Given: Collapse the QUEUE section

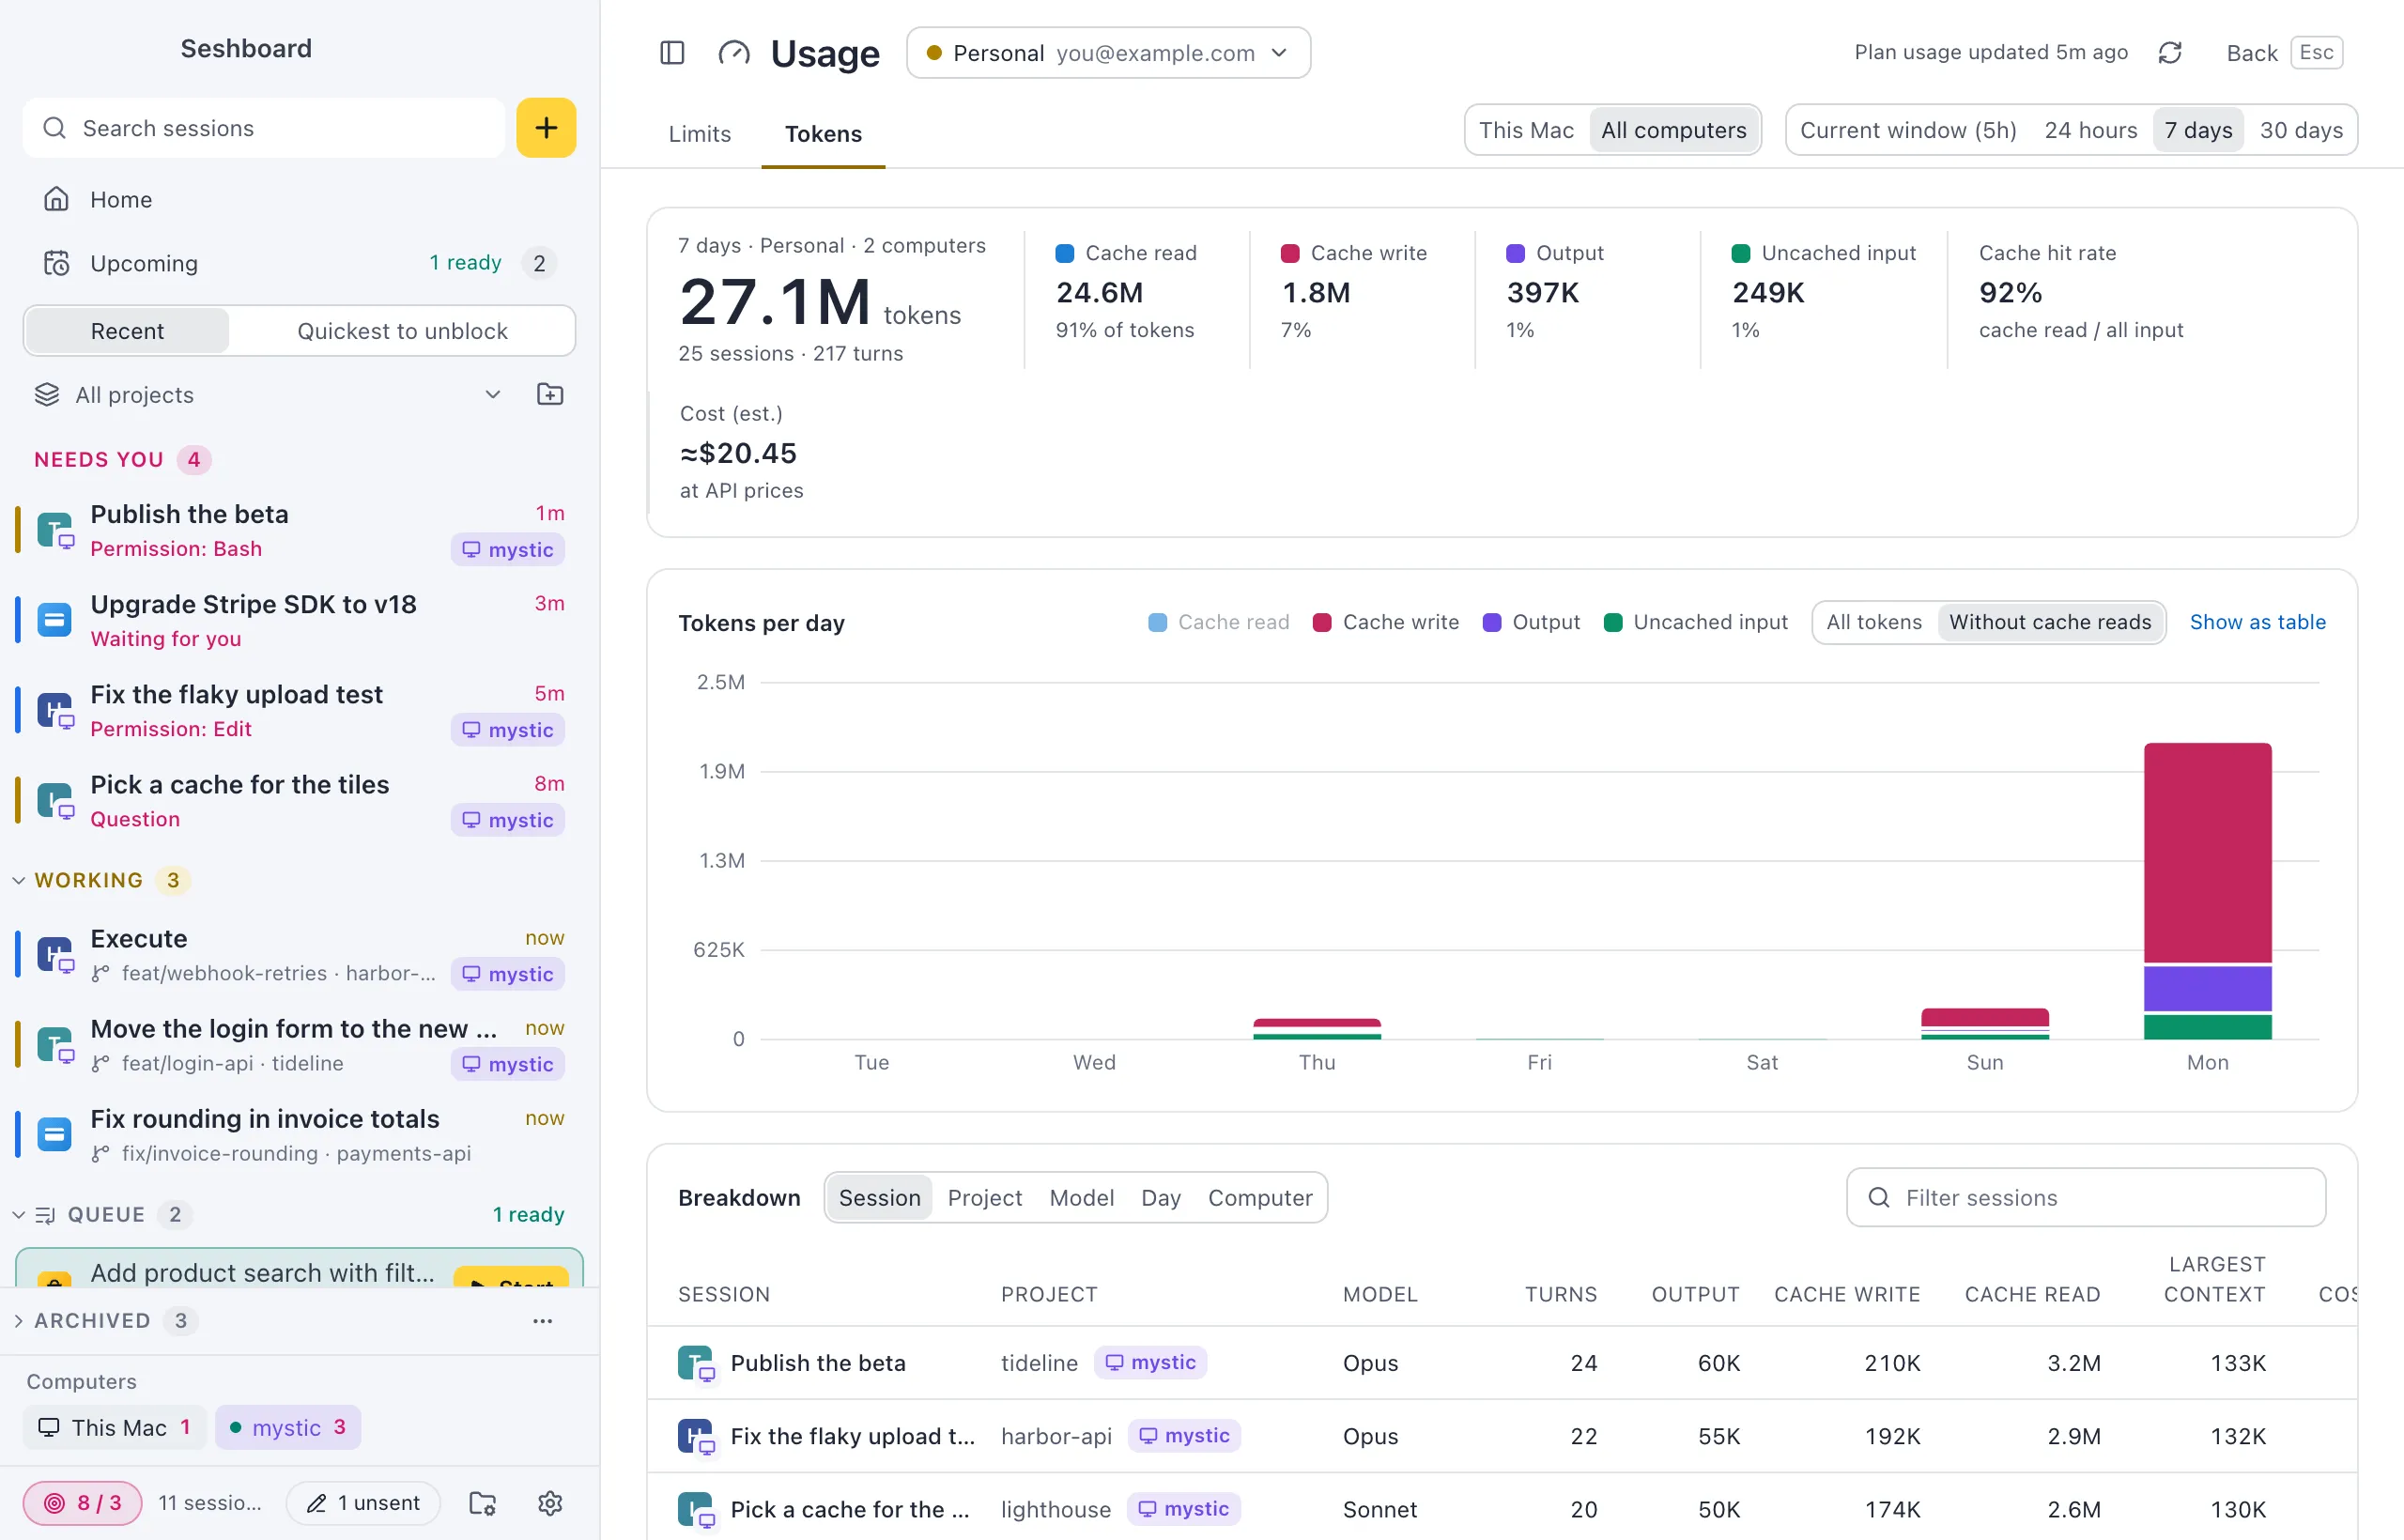Looking at the screenshot, I should coord(19,1215).
